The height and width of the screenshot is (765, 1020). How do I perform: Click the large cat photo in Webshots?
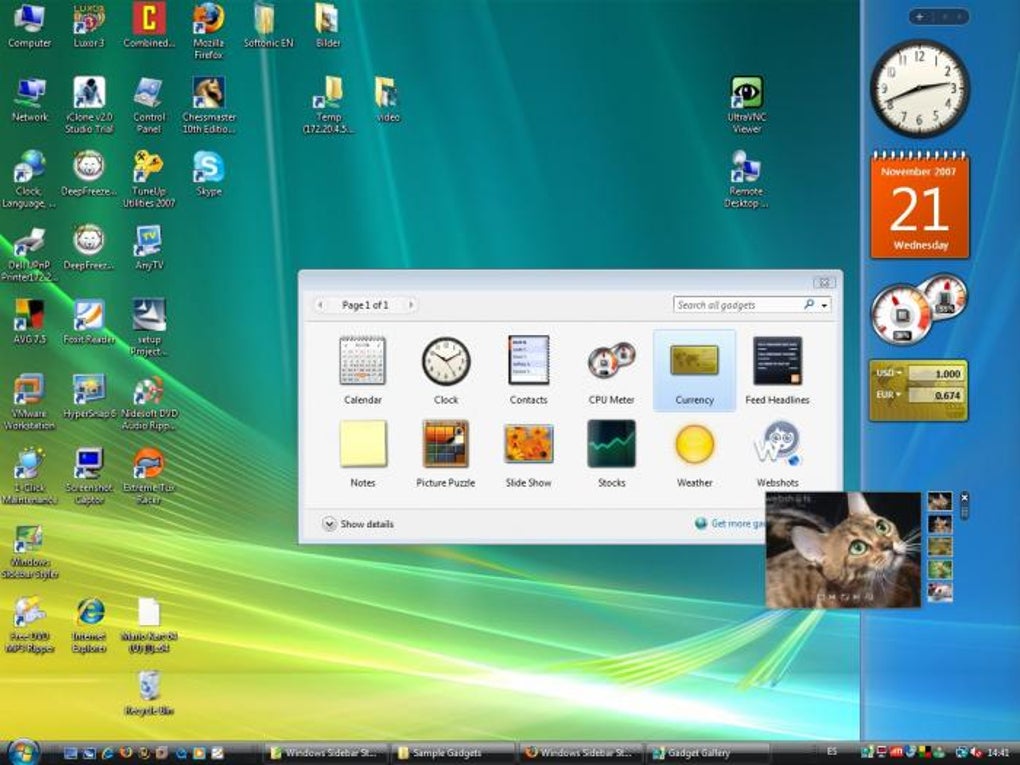(x=843, y=550)
